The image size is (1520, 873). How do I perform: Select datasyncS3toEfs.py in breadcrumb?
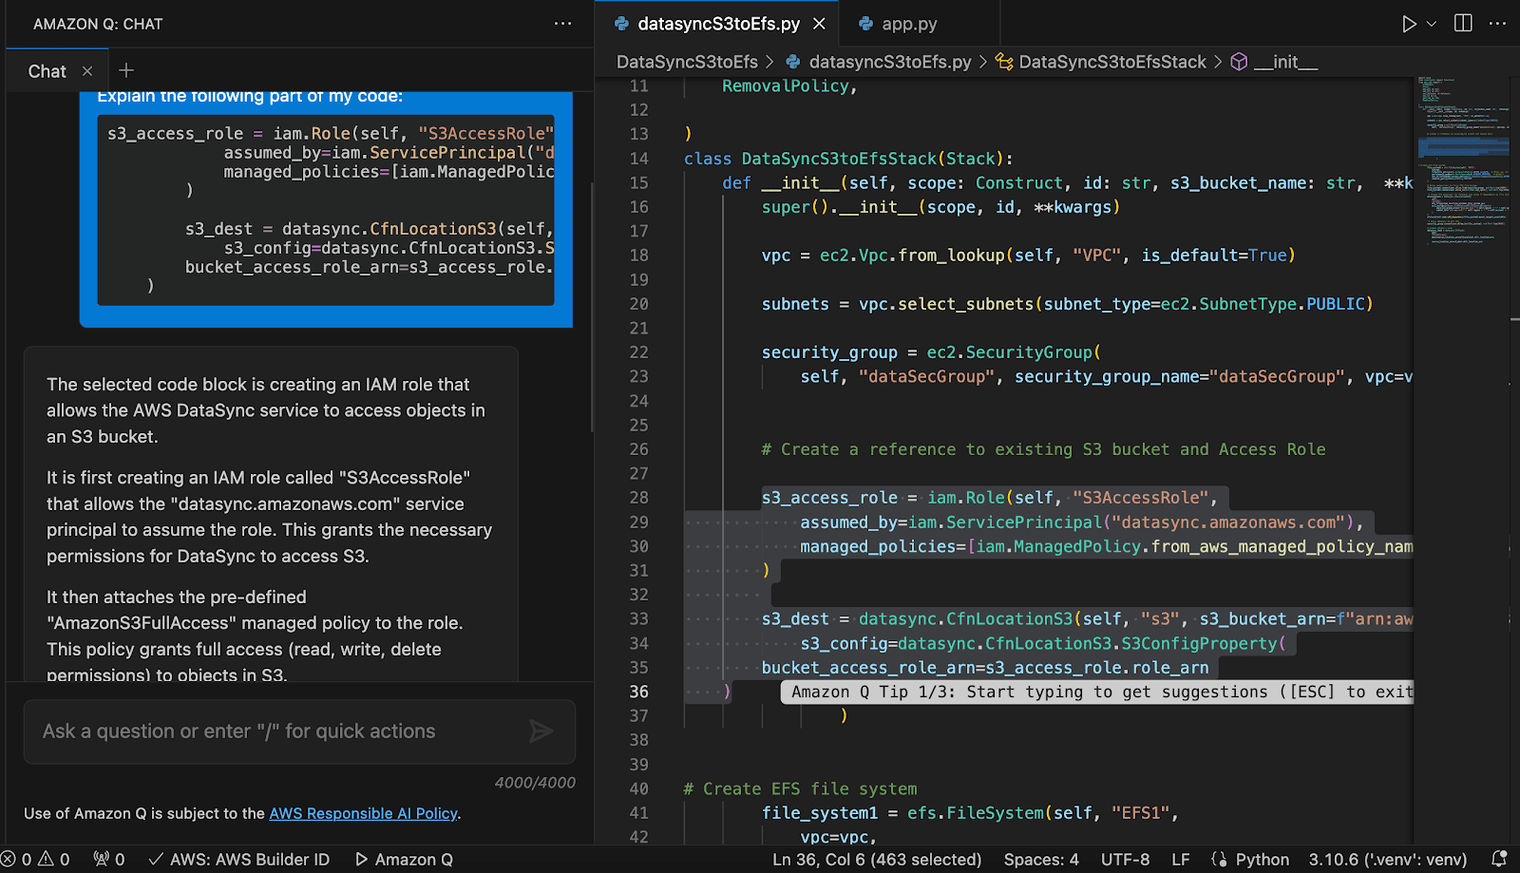(x=890, y=62)
